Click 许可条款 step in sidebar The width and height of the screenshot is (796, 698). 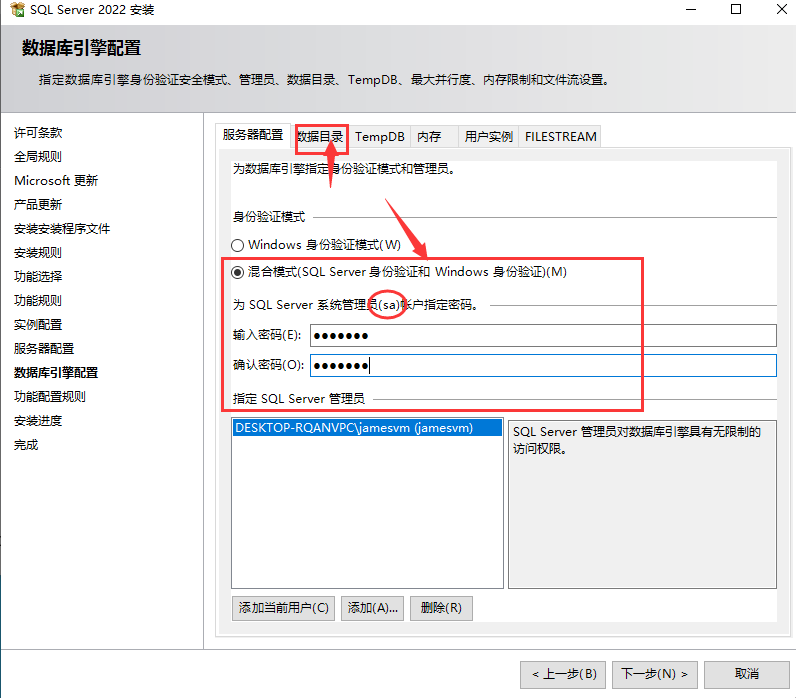pyautogui.click(x=38, y=133)
